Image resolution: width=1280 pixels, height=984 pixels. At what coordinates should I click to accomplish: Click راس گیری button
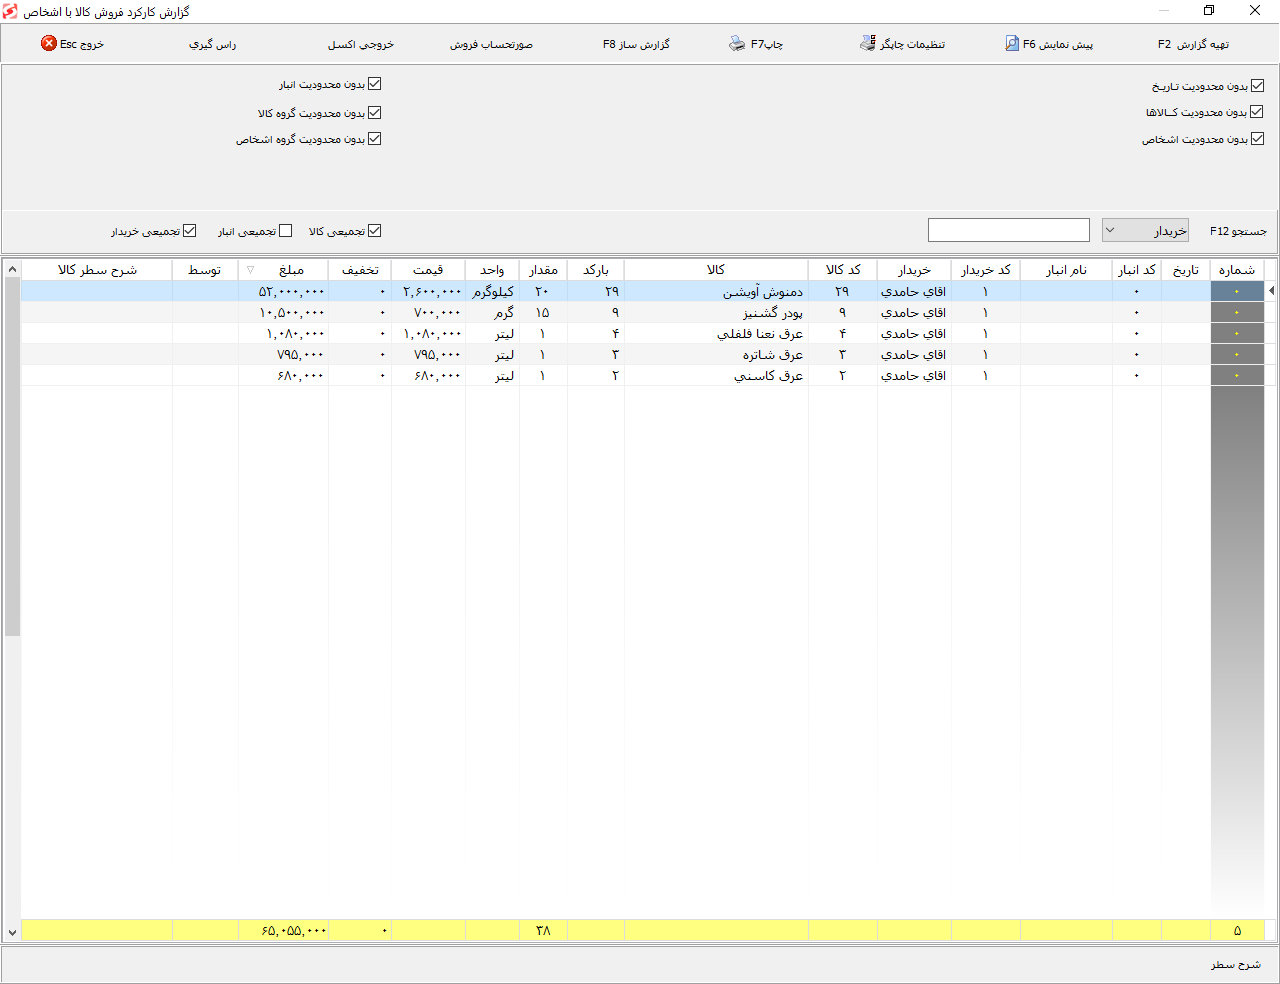tap(213, 44)
